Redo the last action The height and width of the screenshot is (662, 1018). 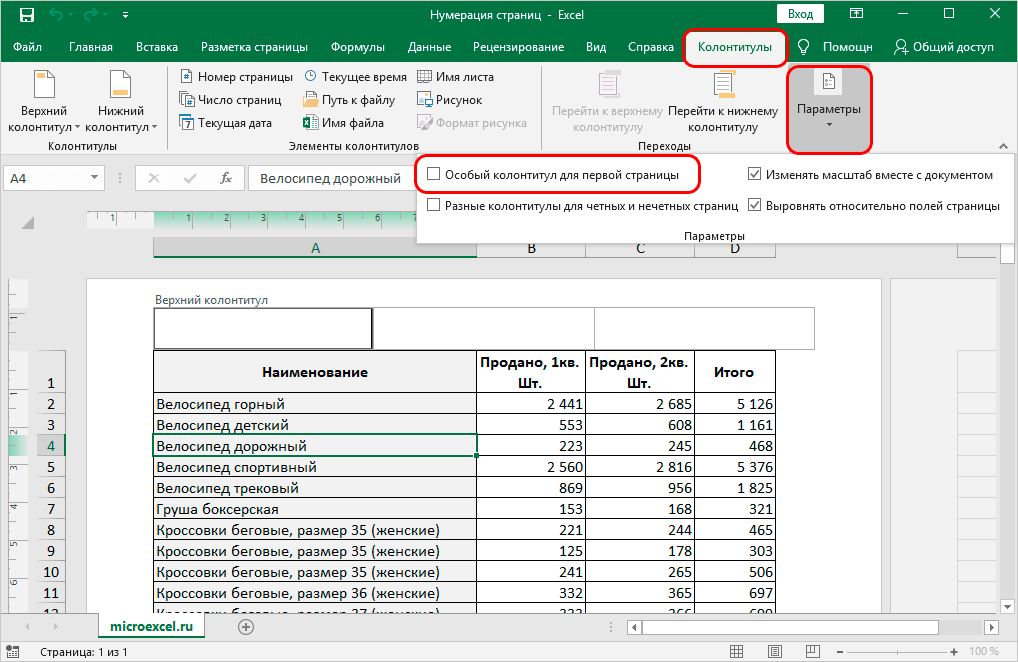[91, 14]
